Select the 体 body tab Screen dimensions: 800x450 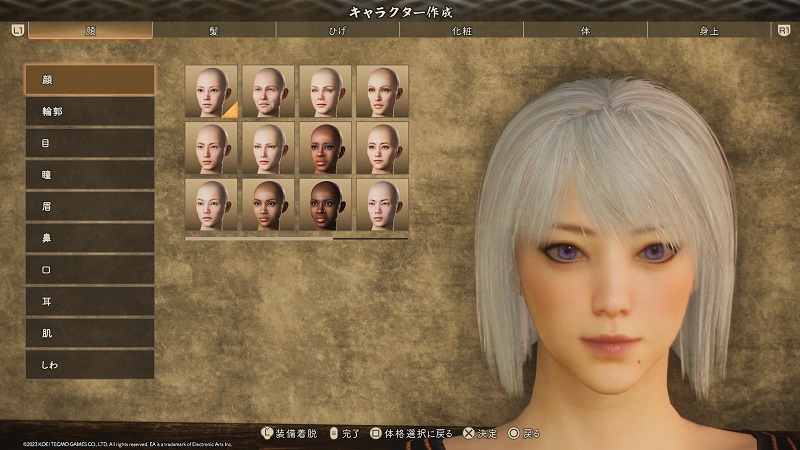[585, 30]
